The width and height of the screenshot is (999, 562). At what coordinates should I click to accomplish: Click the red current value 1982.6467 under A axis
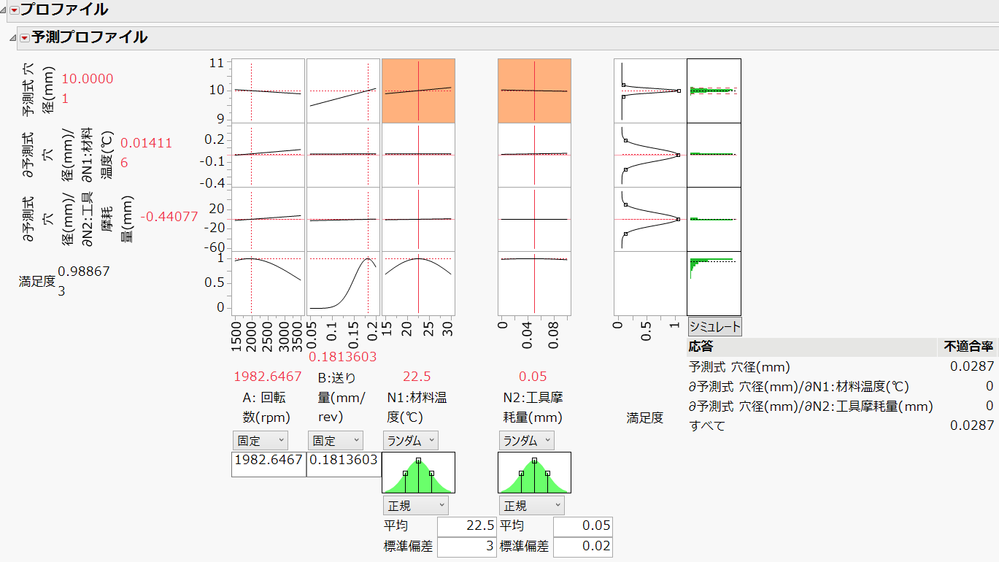(268, 377)
